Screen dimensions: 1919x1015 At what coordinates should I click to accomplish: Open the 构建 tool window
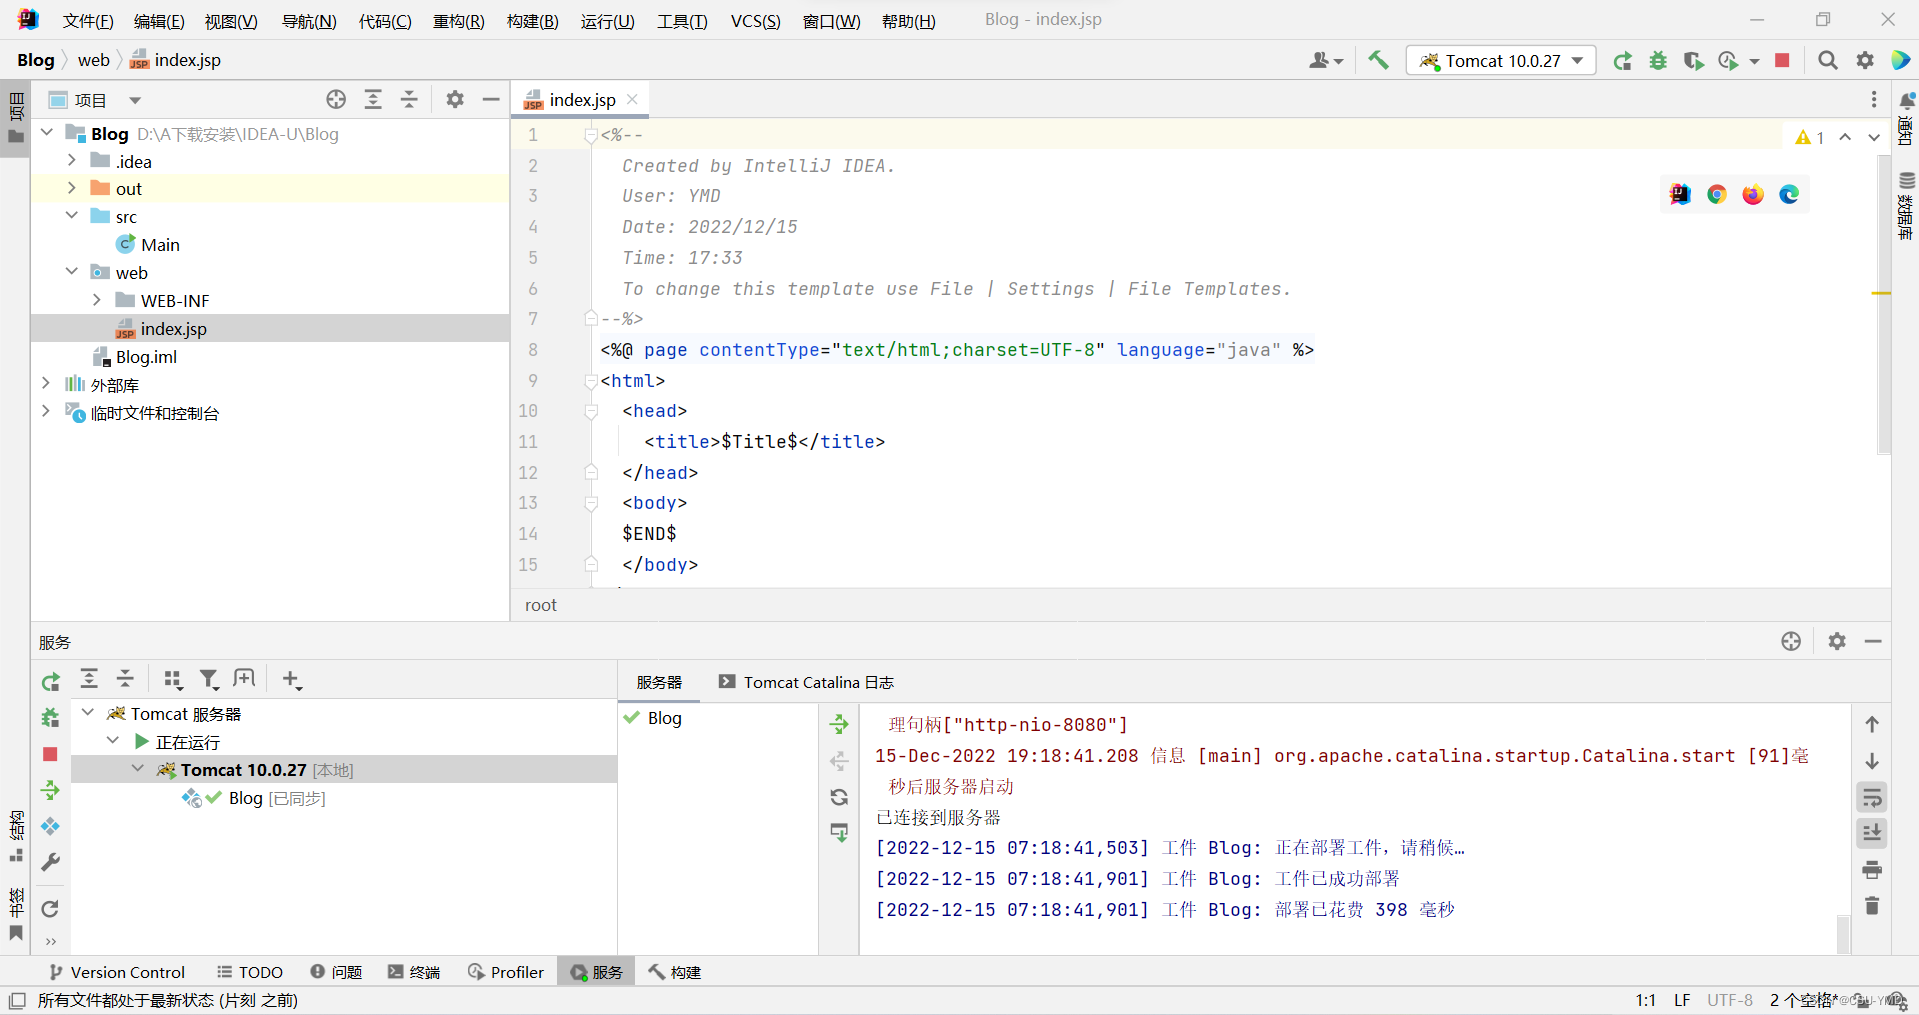(x=675, y=972)
